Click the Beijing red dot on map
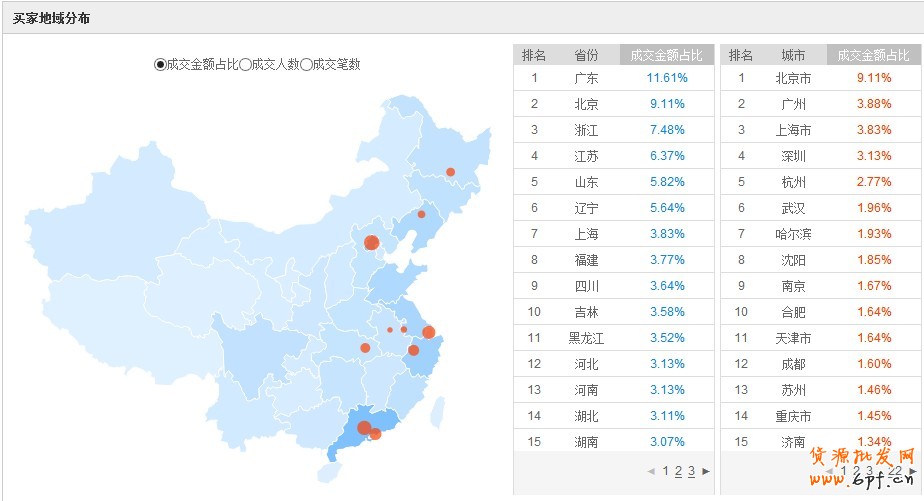 click(371, 242)
